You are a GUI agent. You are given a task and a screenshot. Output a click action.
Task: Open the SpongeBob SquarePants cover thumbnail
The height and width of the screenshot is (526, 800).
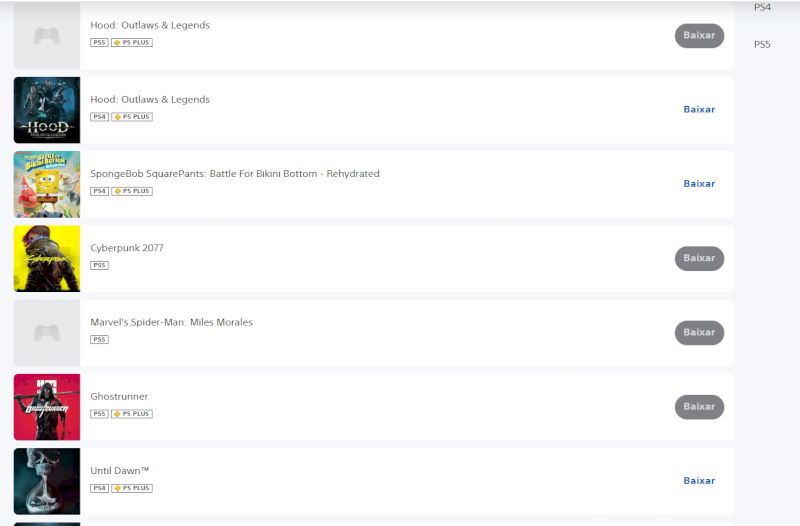pos(47,184)
